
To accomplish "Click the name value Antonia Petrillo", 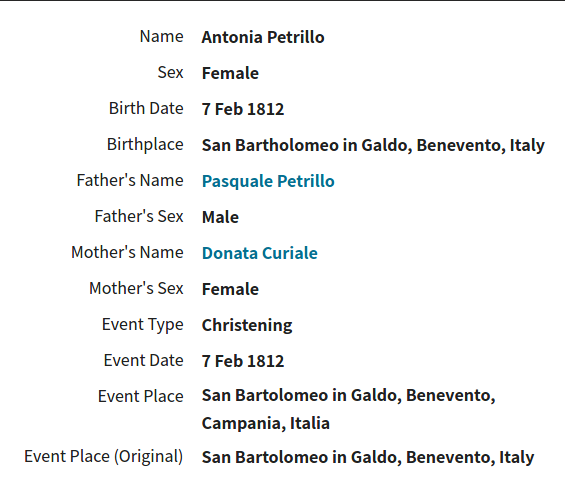I will (263, 37).
